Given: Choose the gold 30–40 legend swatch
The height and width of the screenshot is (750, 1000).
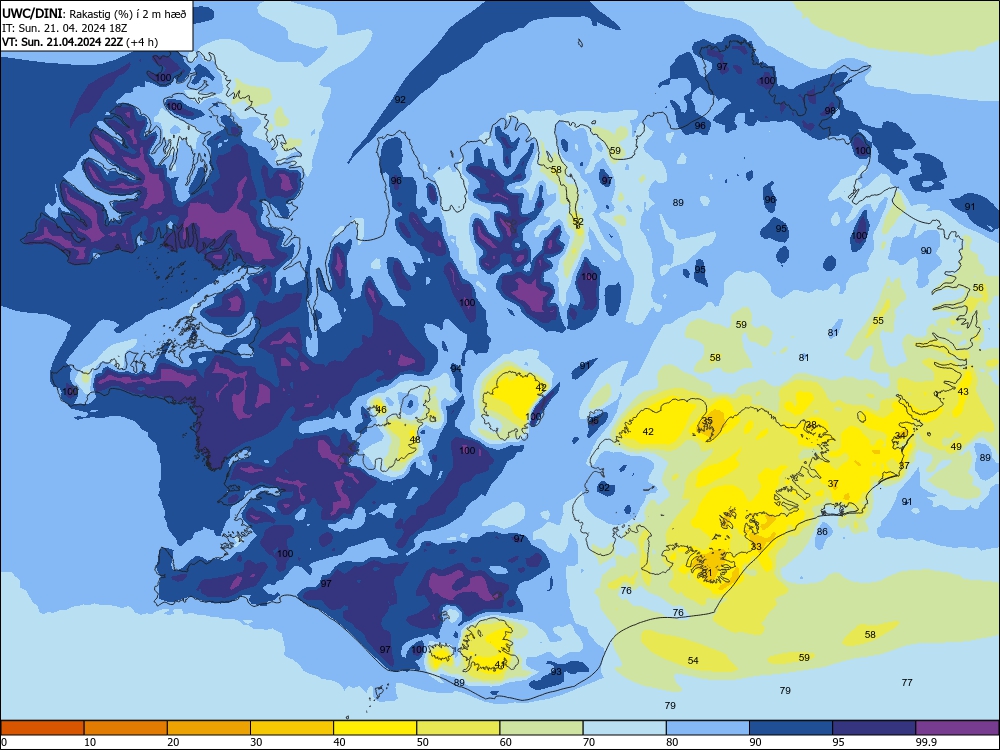Looking at the screenshot, I should point(292,728).
